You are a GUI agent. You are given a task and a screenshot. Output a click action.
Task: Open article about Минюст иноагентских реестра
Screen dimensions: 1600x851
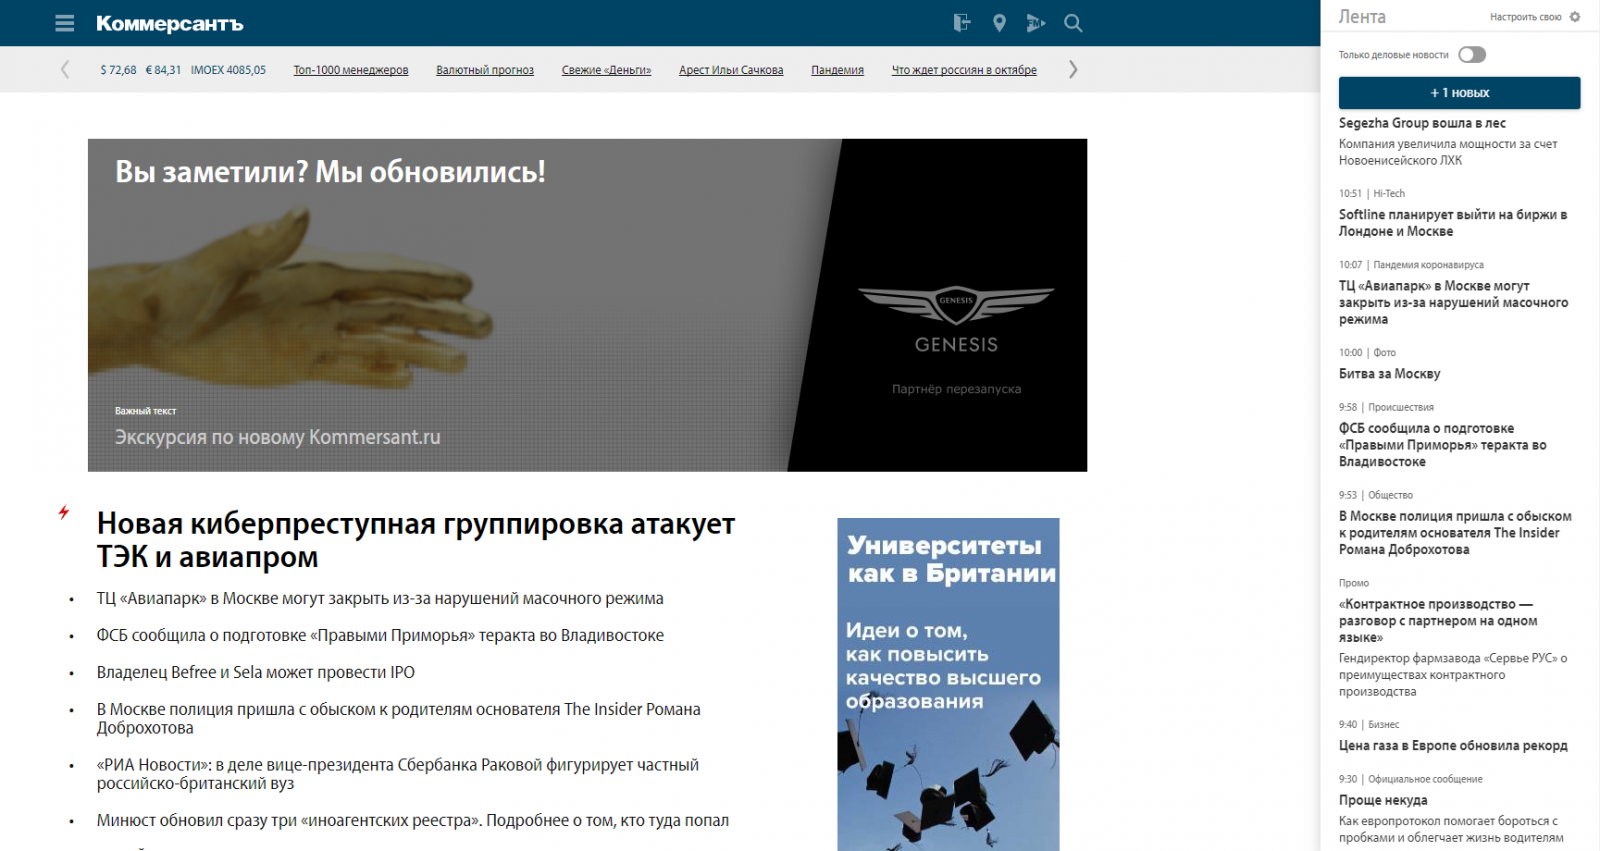point(413,820)
